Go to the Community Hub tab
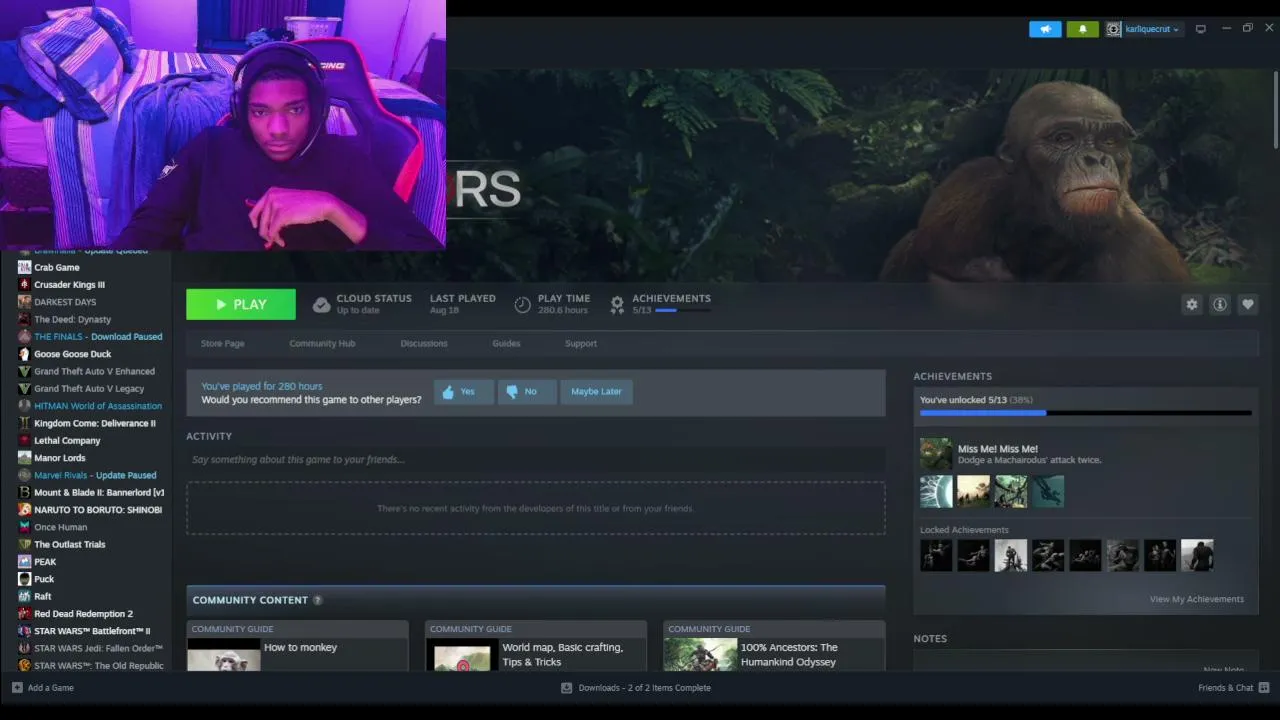 [322, 343]
